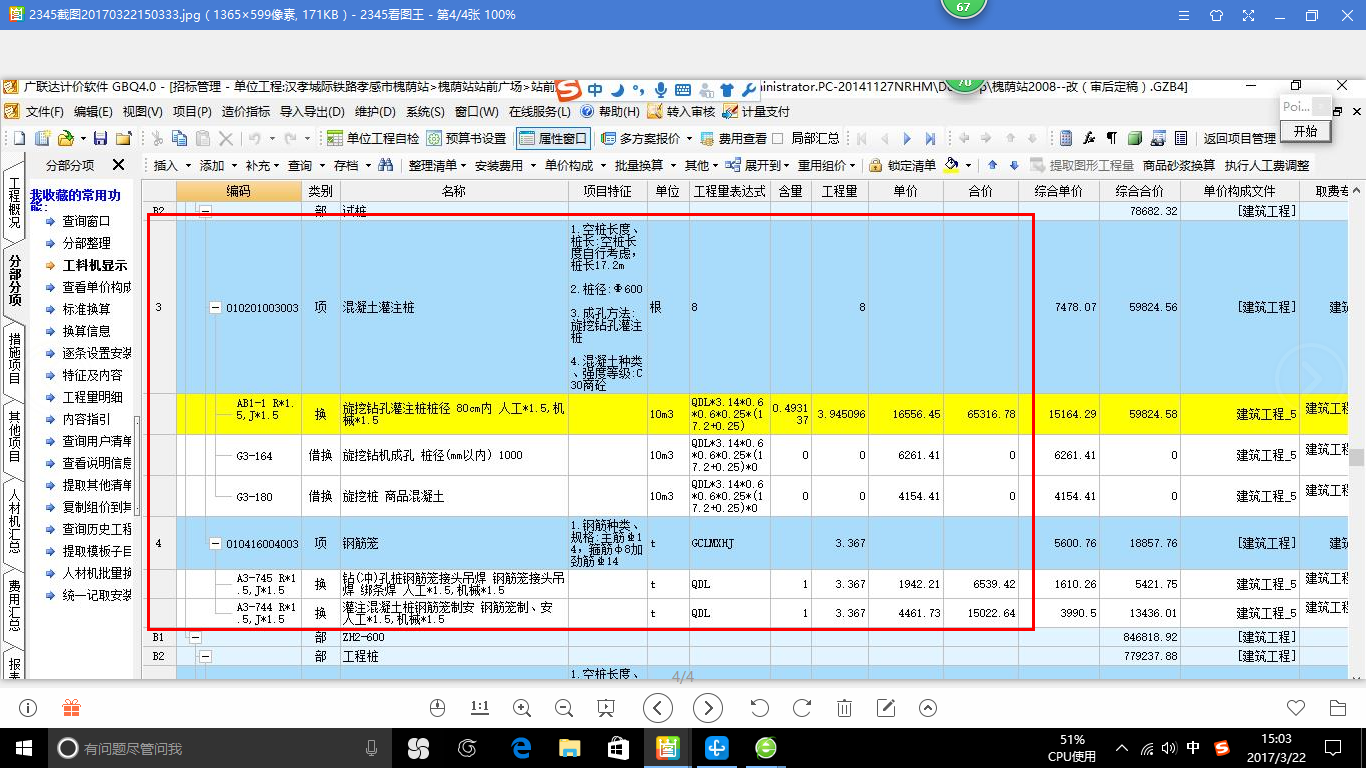The image size is (1366, 768).
Task: Open fill color bucket dropdown
Action: (x=968, y=166)
